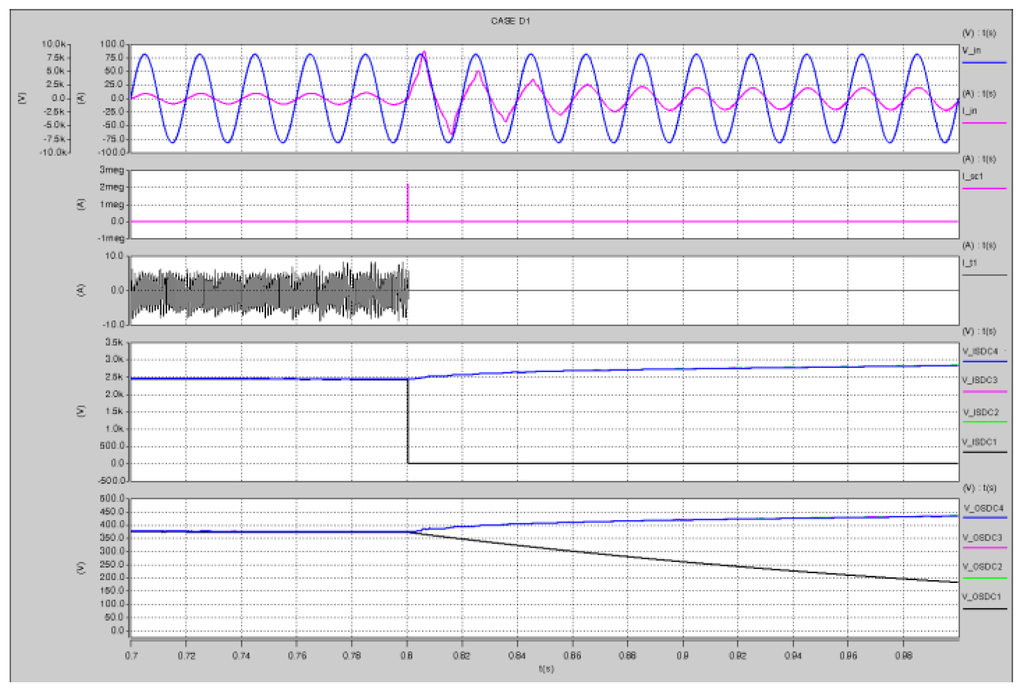Click the 0.72 tick on the time axis
This screenshot has height=697, width=1024.
click(186, 654)
